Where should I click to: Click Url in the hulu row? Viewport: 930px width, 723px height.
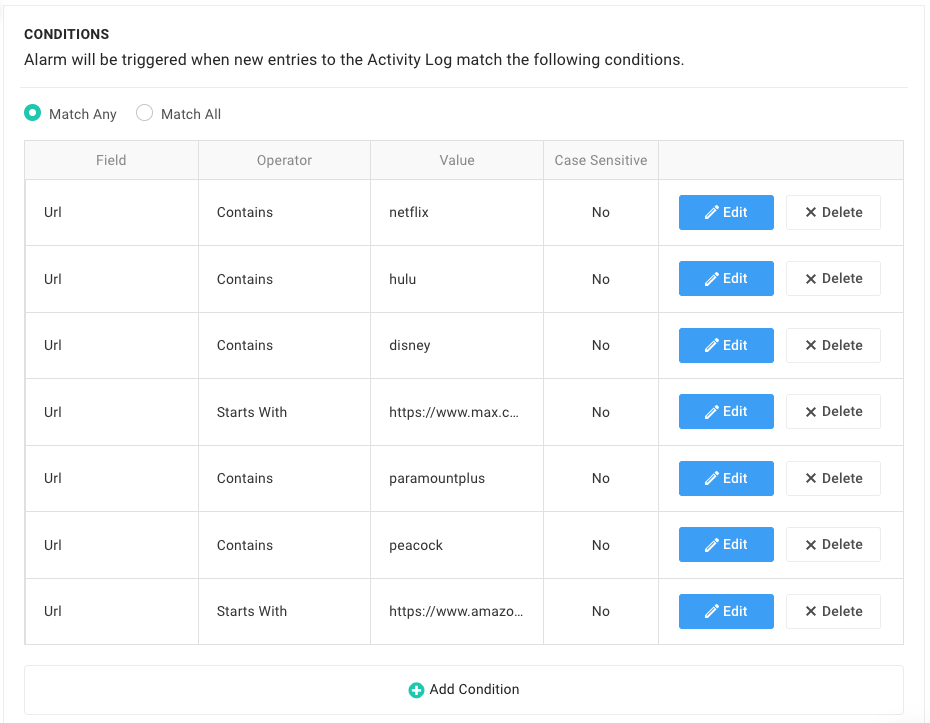53,279
